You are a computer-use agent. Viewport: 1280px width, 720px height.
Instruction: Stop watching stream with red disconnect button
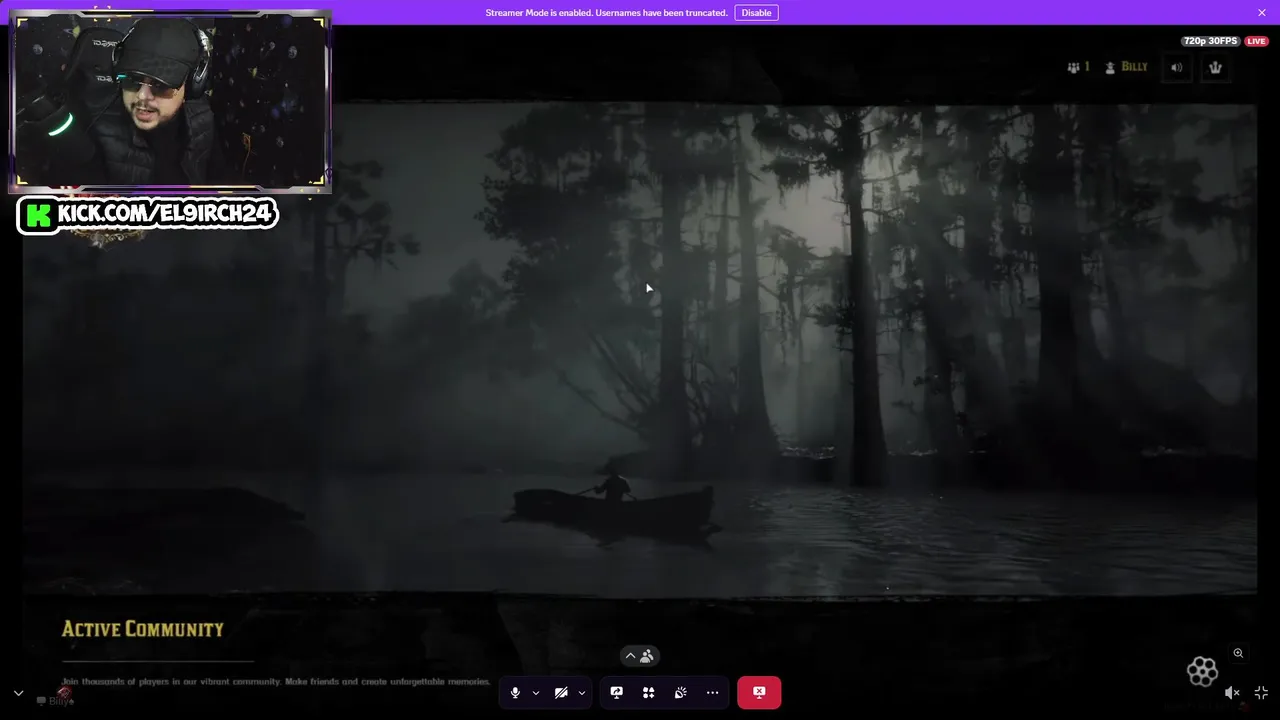point(759,692)
